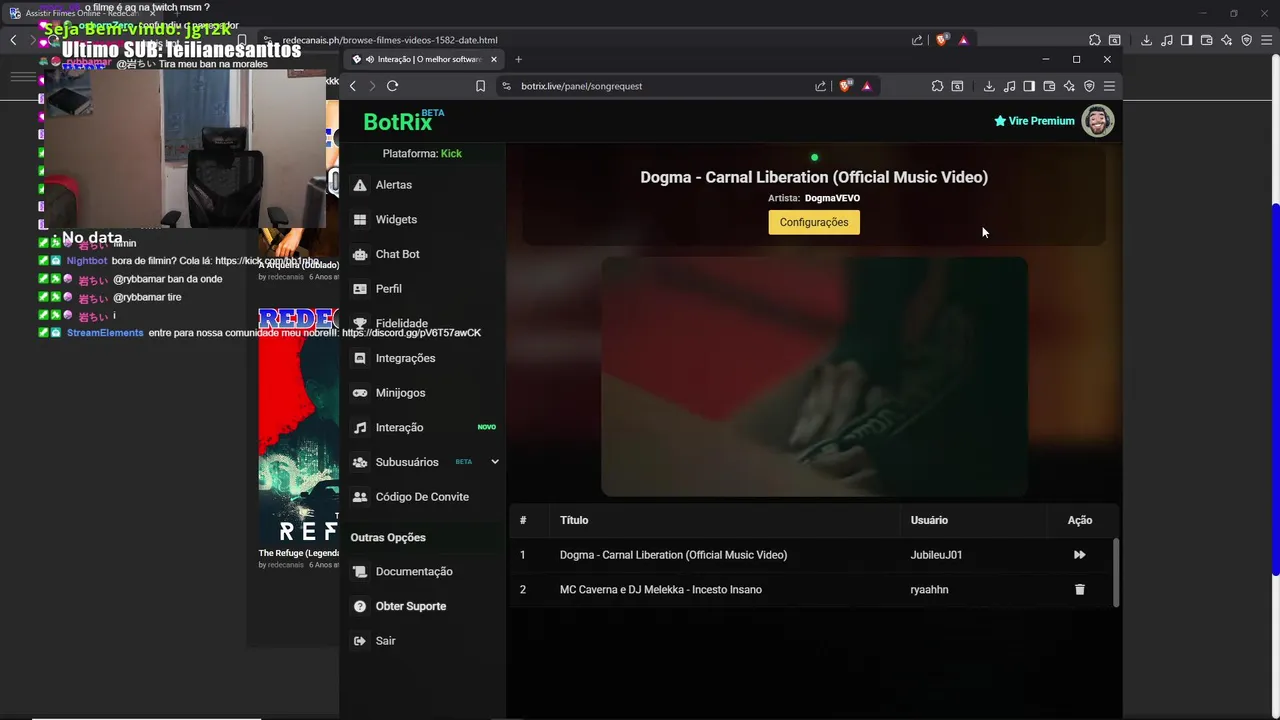Click the Código De Convite card icon
This screenshot has width=1280, height=720.
[x=360, y=497]
